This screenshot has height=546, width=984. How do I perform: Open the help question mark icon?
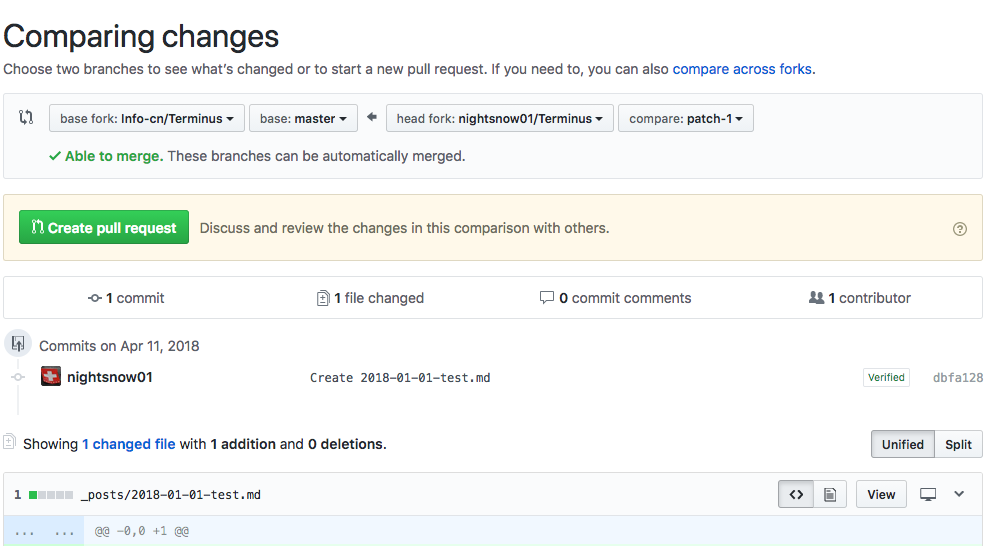point(960,229)
